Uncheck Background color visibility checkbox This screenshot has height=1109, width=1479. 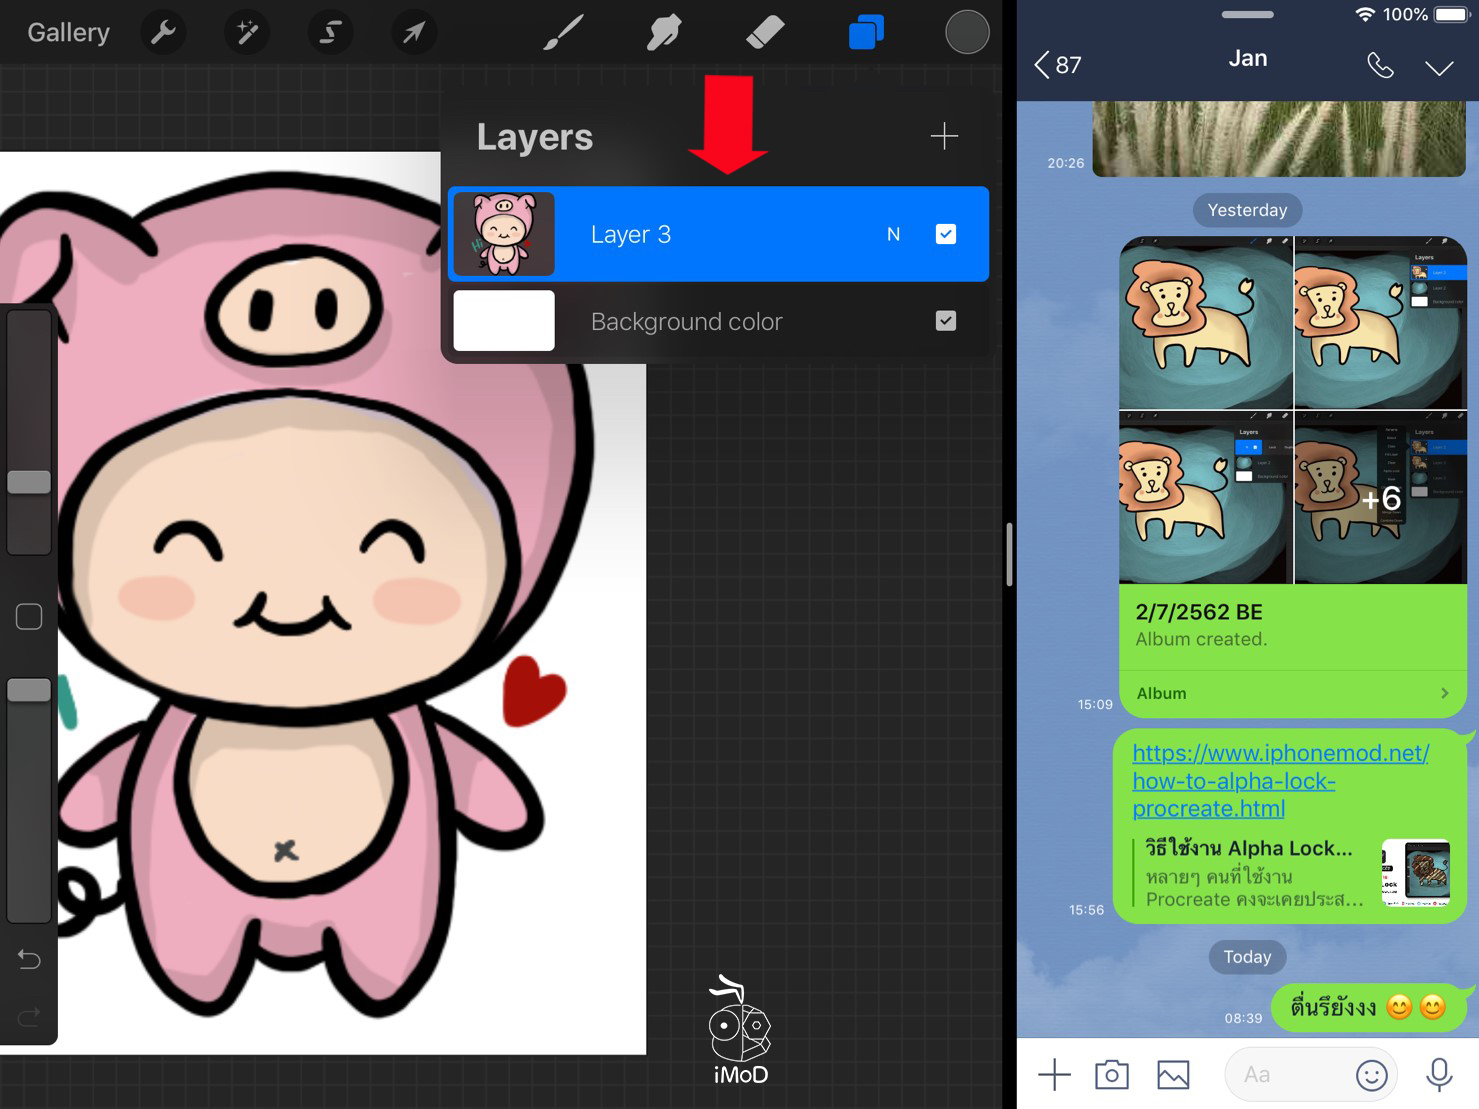tap(945, 321)
